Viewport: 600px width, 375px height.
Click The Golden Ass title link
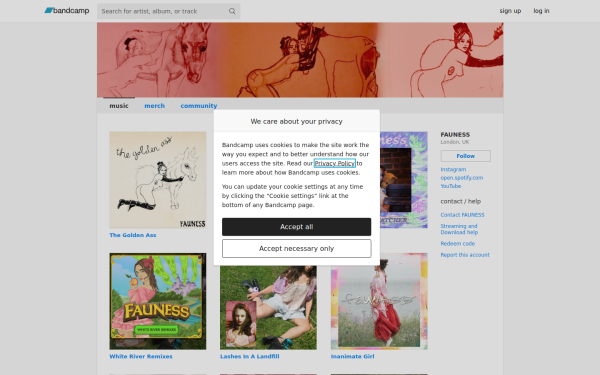tap(133, 235)
